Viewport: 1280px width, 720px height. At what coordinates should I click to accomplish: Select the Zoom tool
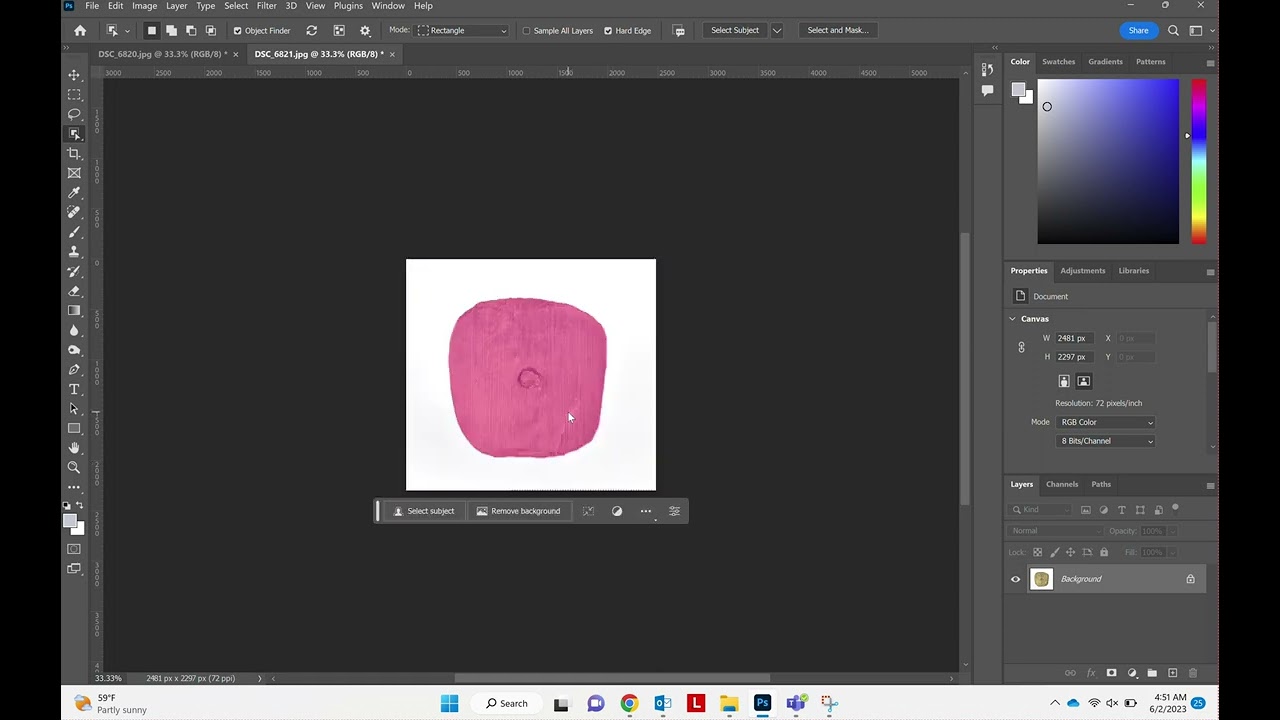click(x=74, y=467)
